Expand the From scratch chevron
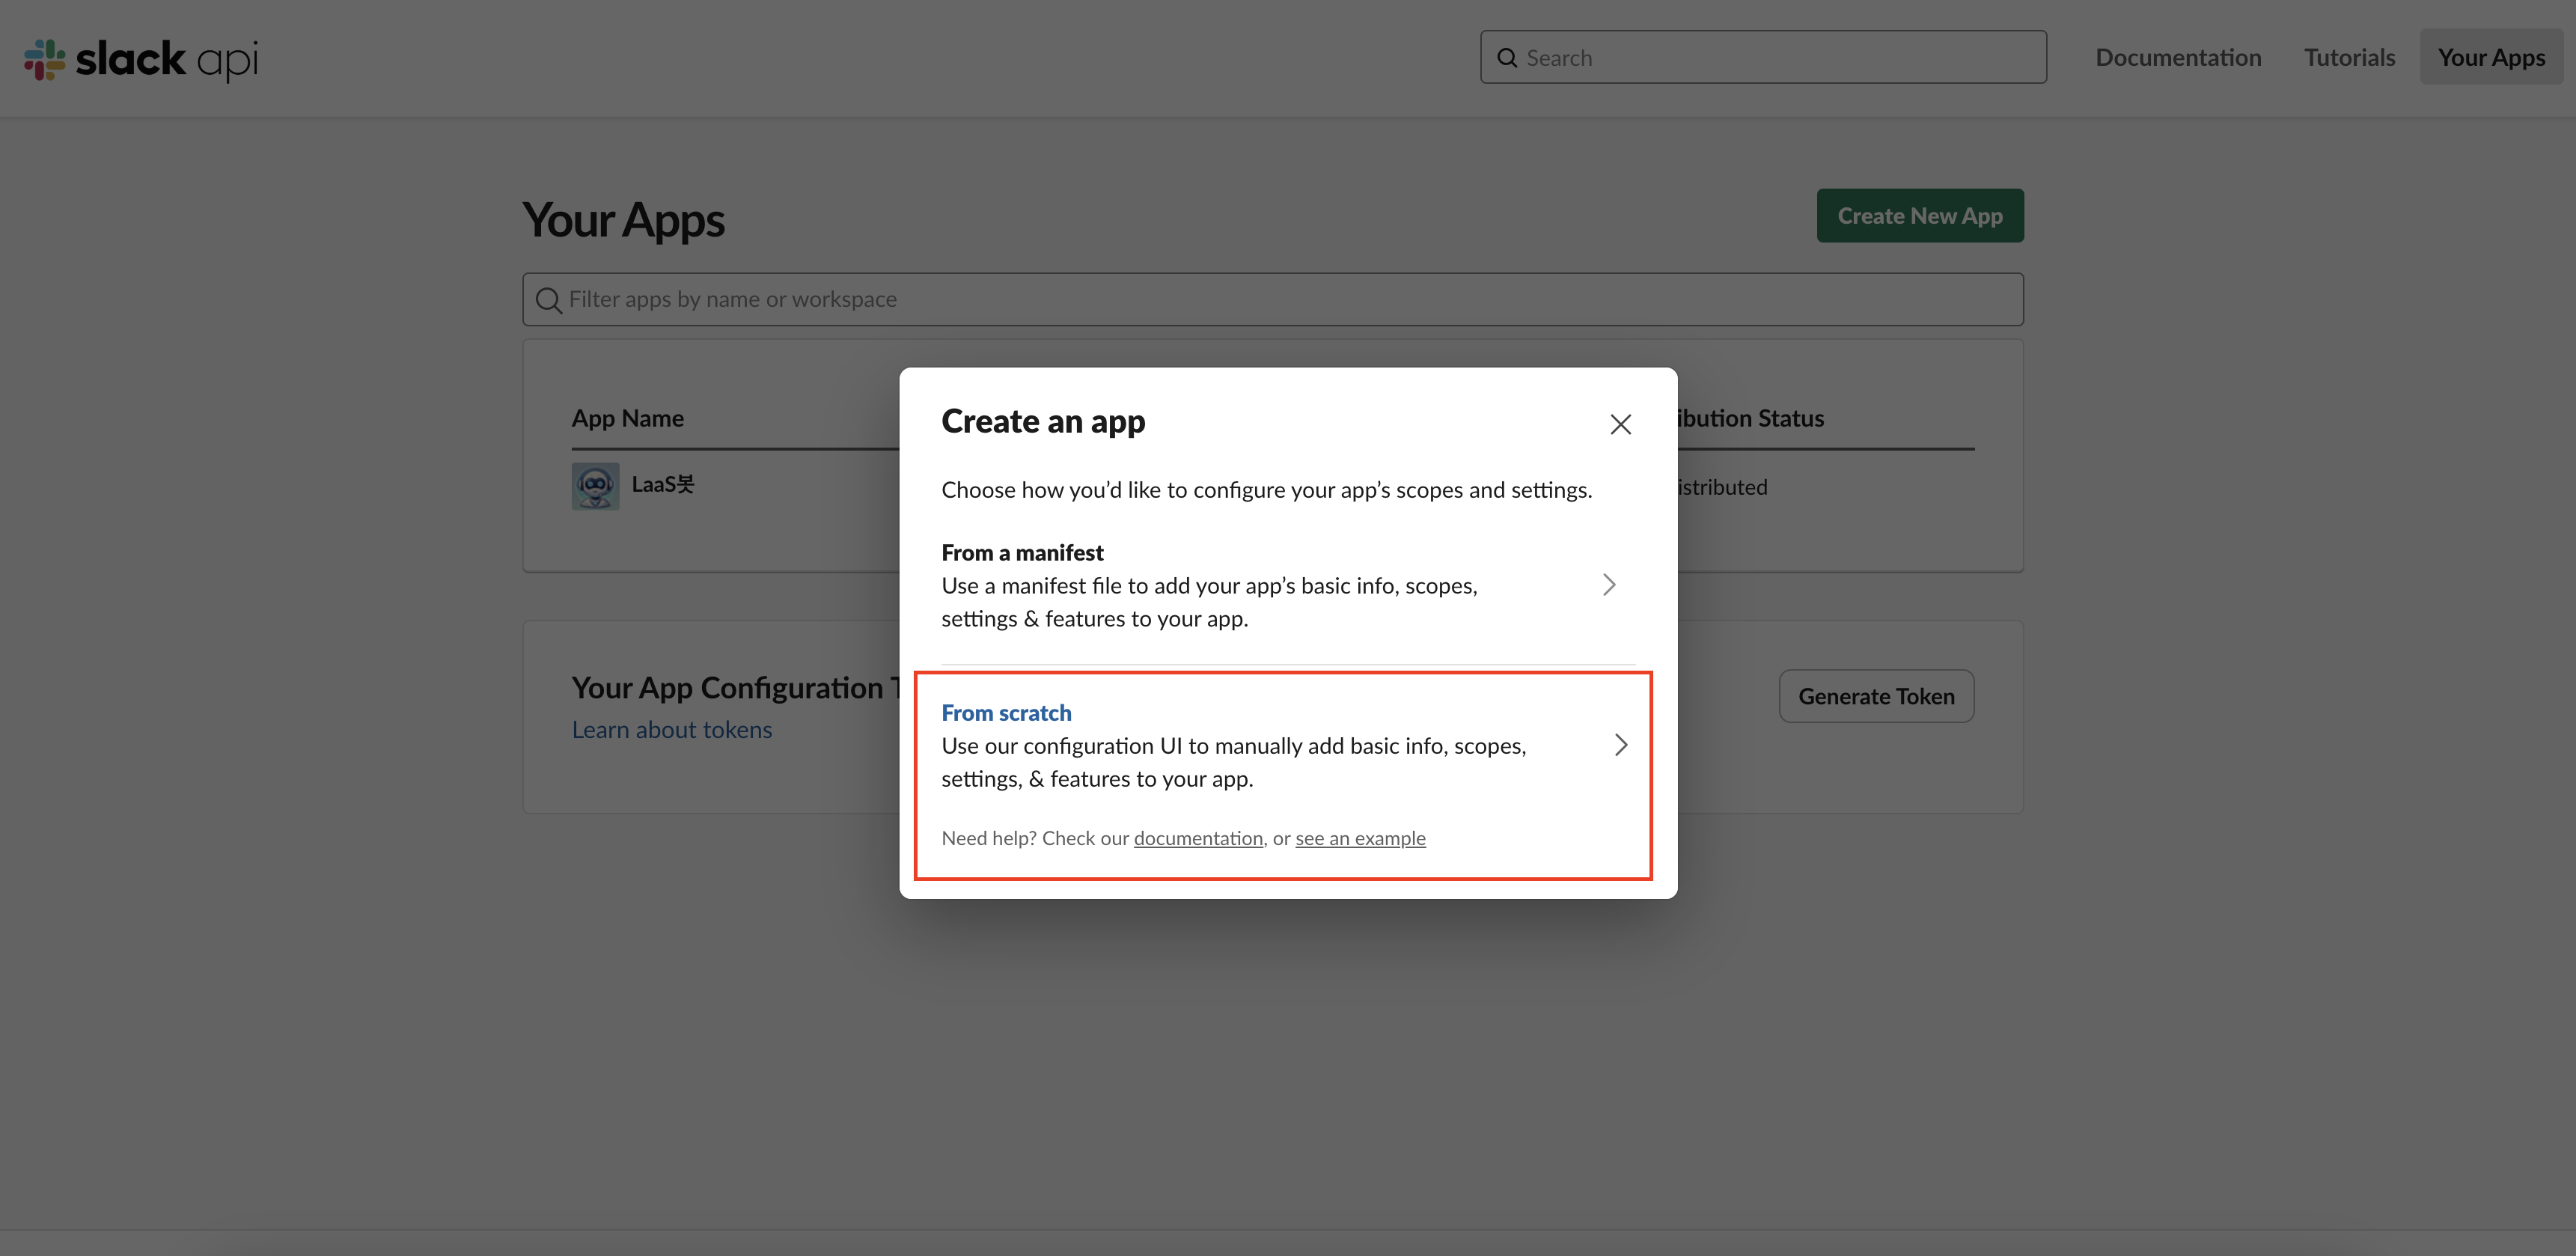Viewport: 2576px width, 1256px height. tap(1621, 745)
